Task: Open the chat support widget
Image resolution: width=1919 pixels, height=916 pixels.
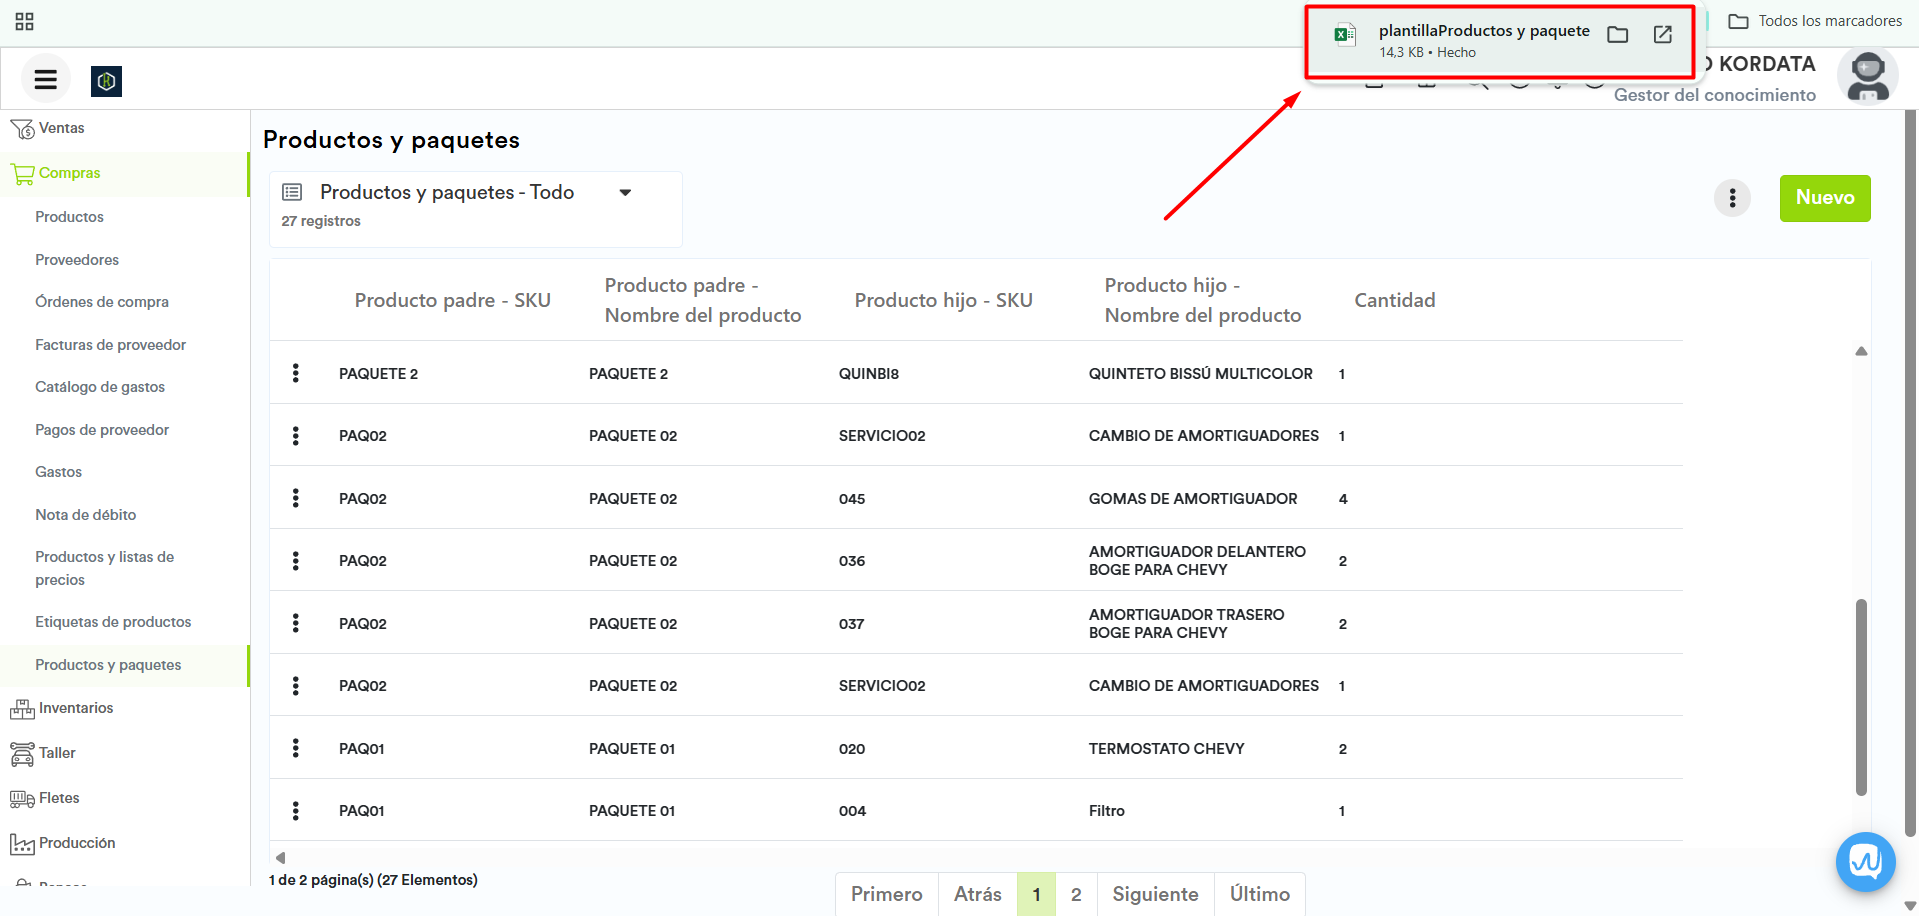Action: click(1865, 861)
